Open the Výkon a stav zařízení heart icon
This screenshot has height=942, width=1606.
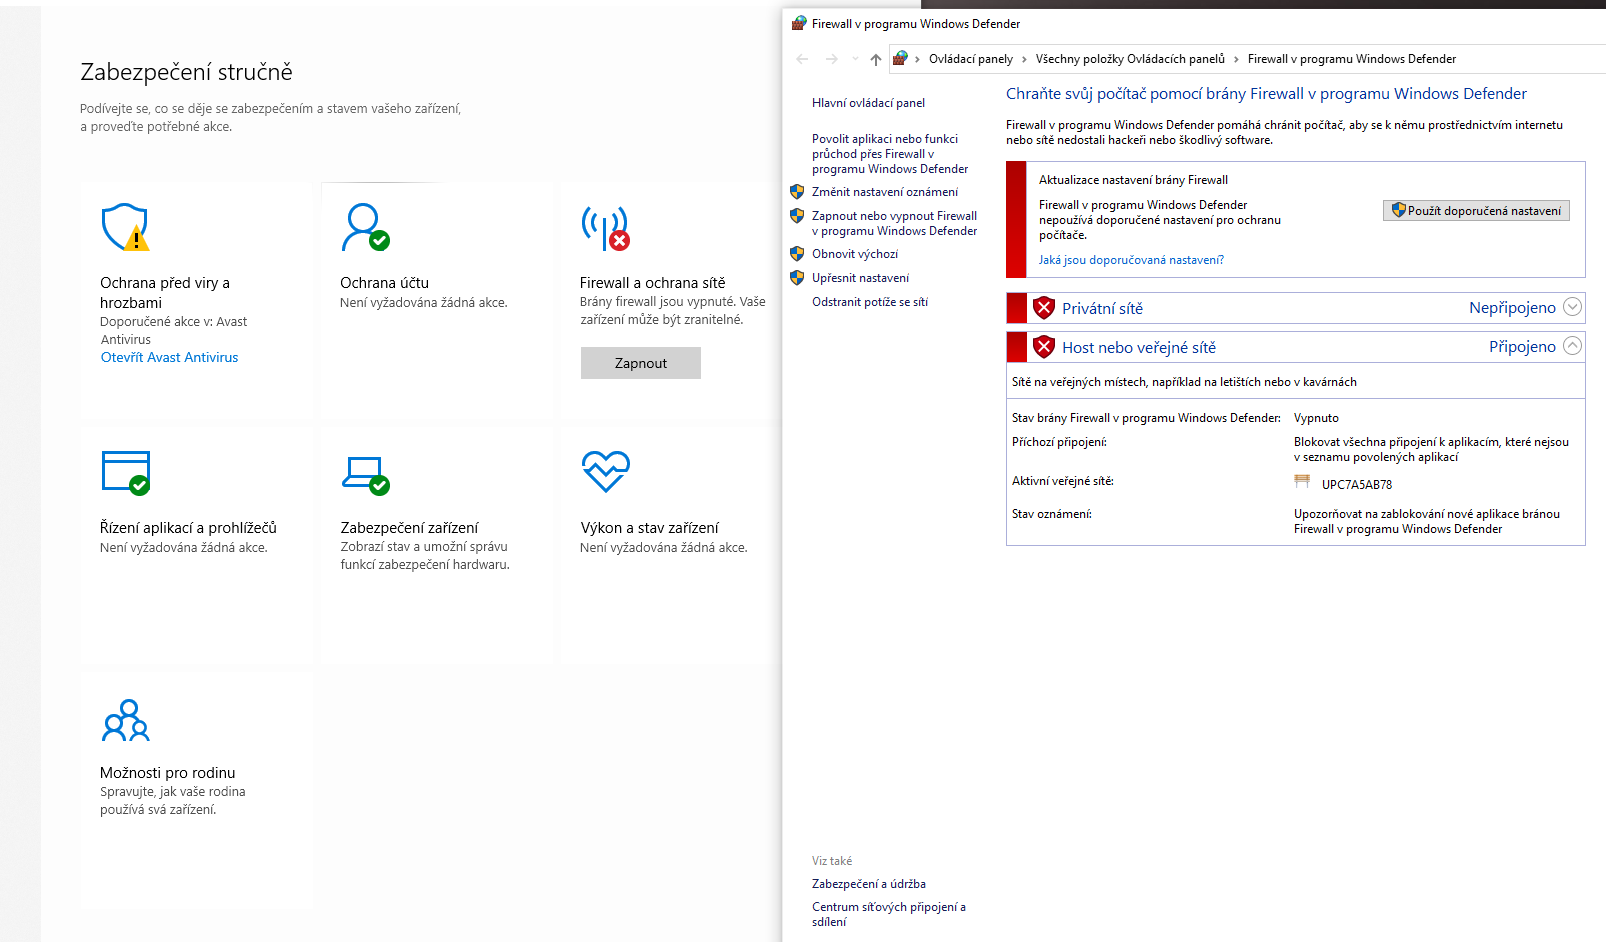click(x=605, y=471)
